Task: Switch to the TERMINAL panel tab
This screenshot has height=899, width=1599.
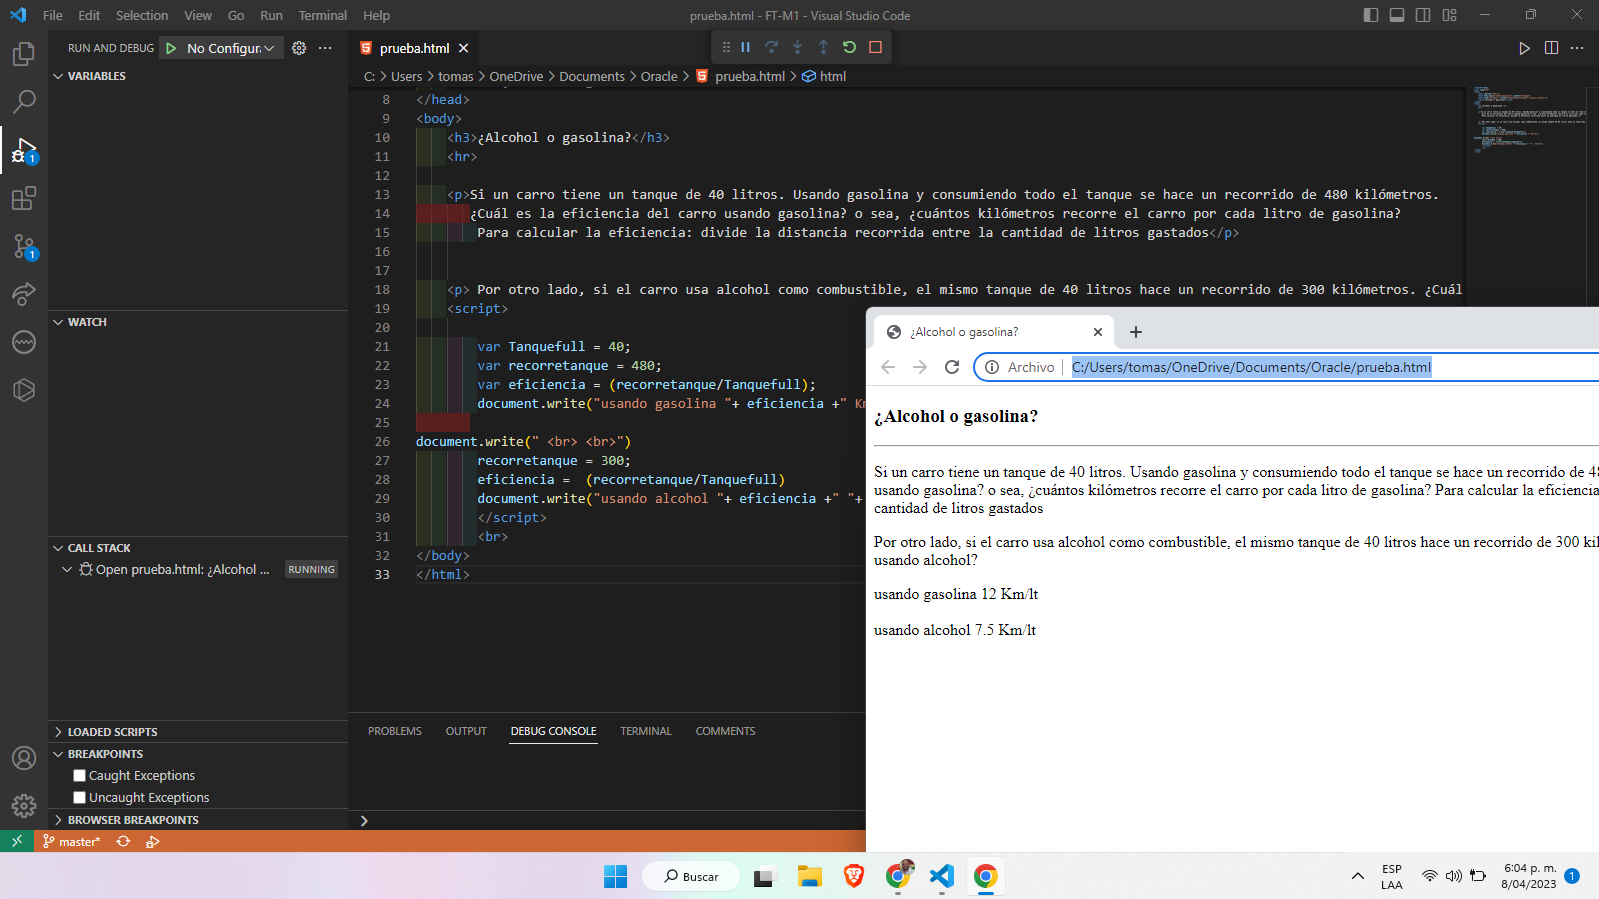Action: tap(646, 731)
